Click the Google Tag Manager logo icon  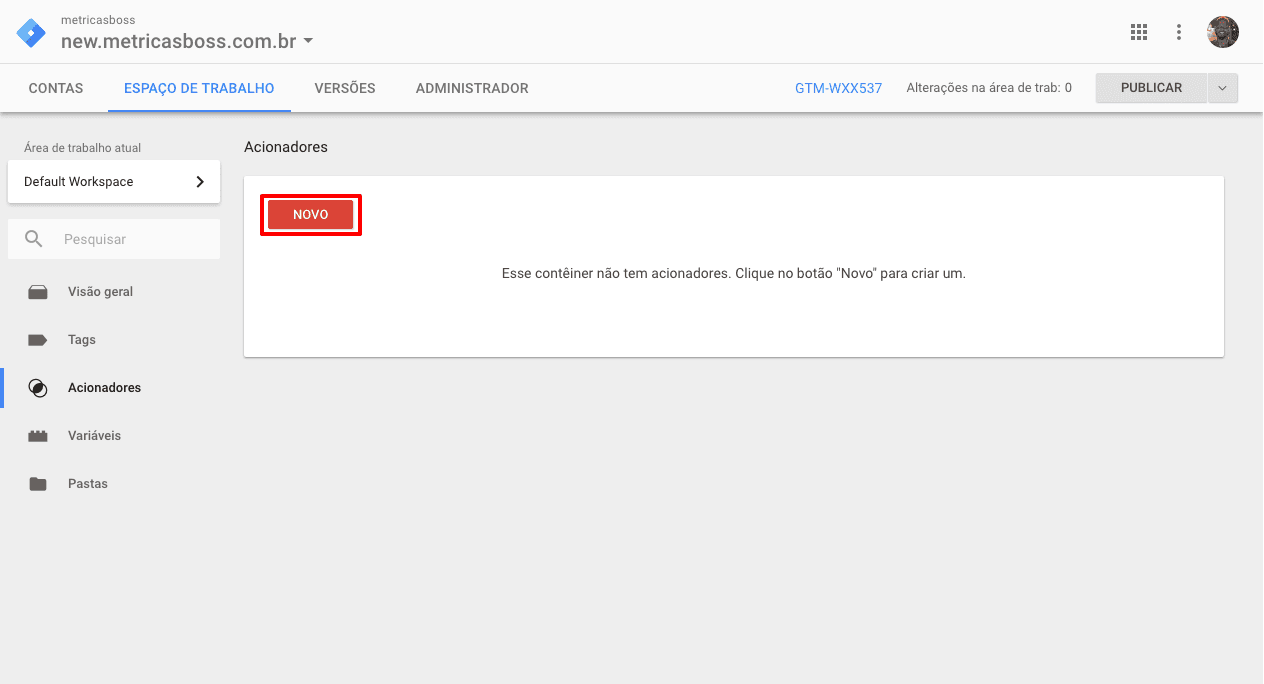tap(31, 32)
